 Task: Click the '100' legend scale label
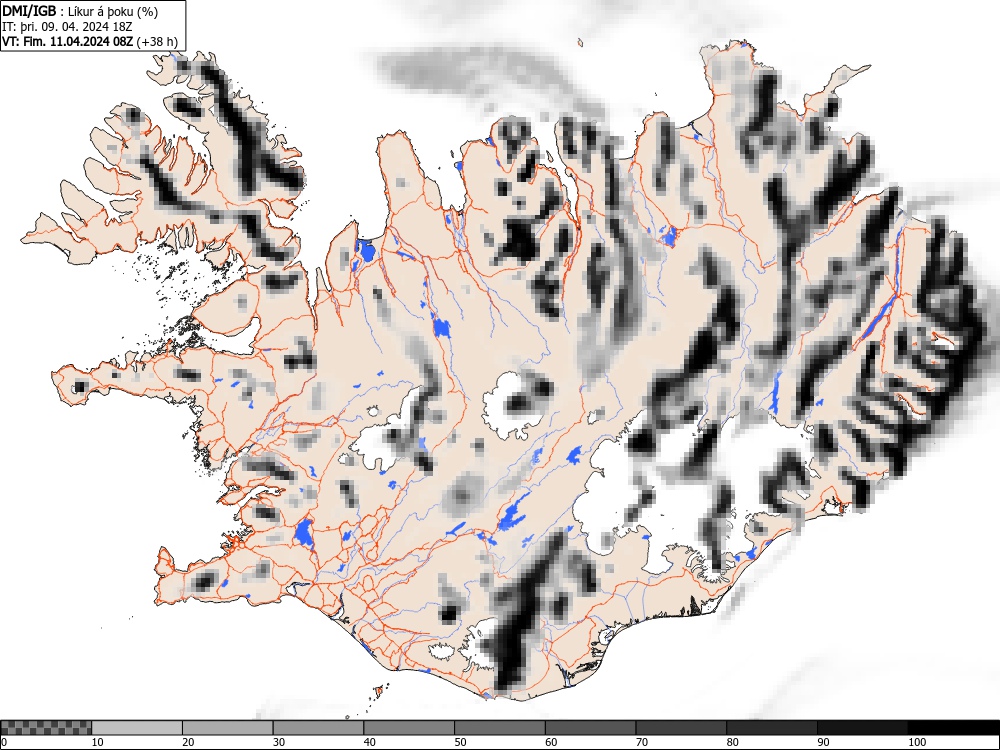click(x=916, y=742)
